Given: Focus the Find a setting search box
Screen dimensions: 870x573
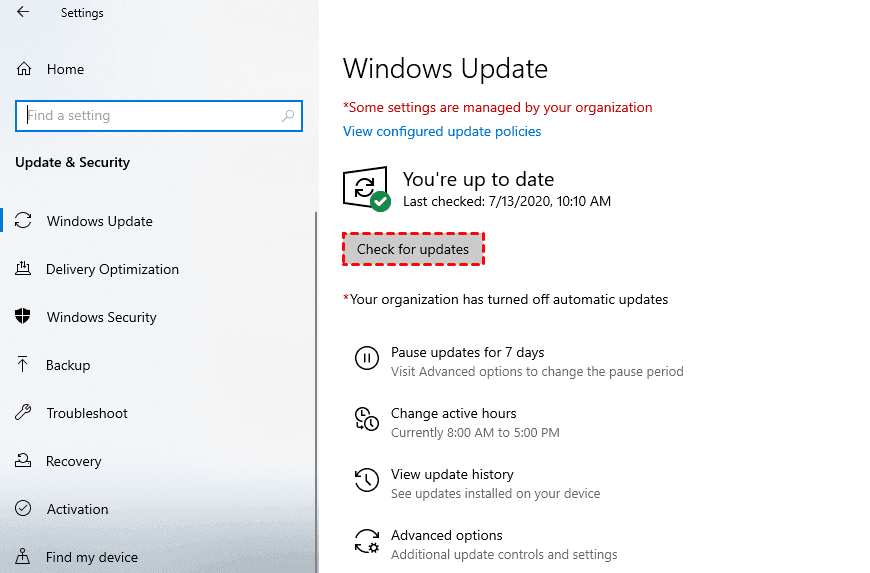Looking at the screenshot, I should pos(150,116).
